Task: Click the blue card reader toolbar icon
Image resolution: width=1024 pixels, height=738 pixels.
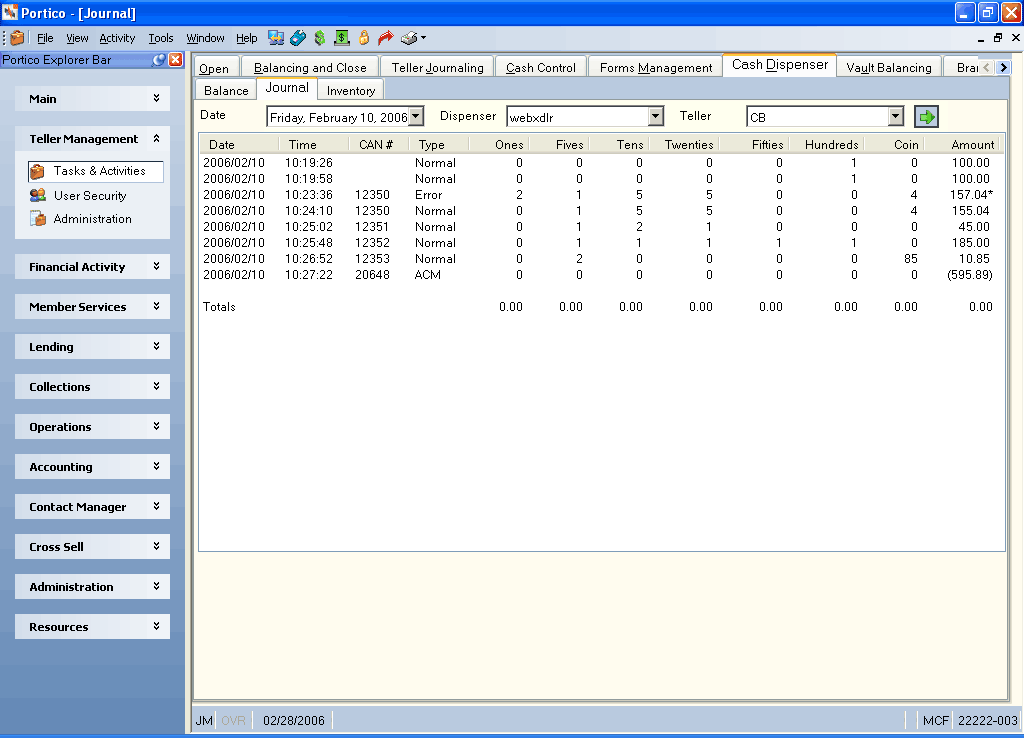Action: click(x=298, y=38)
